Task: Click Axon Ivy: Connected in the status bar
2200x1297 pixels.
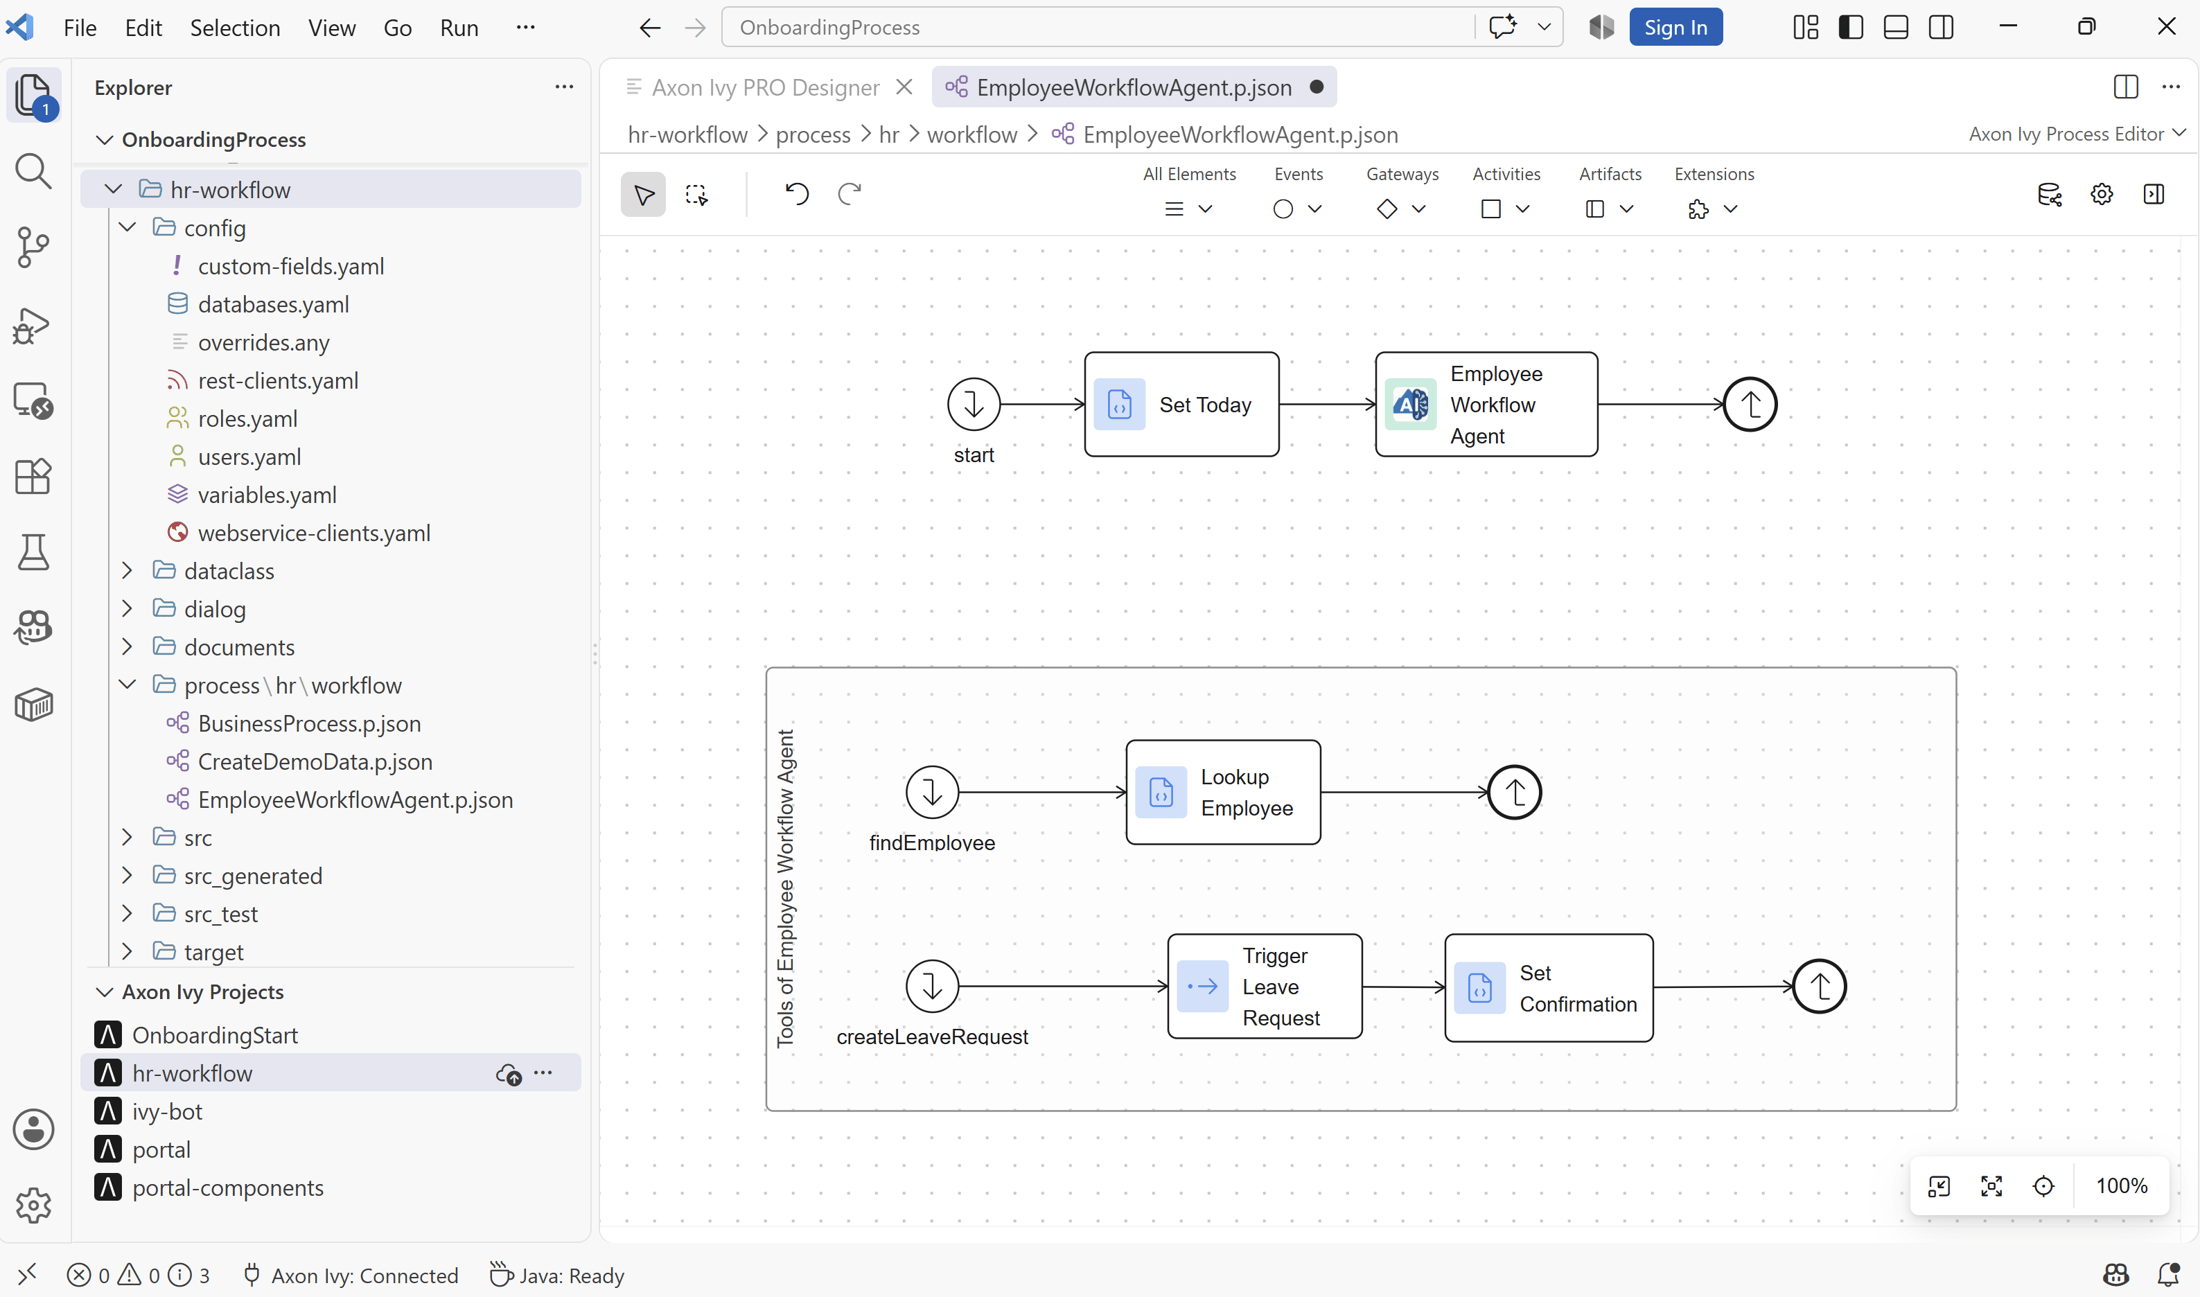Action: [351, 1275]
